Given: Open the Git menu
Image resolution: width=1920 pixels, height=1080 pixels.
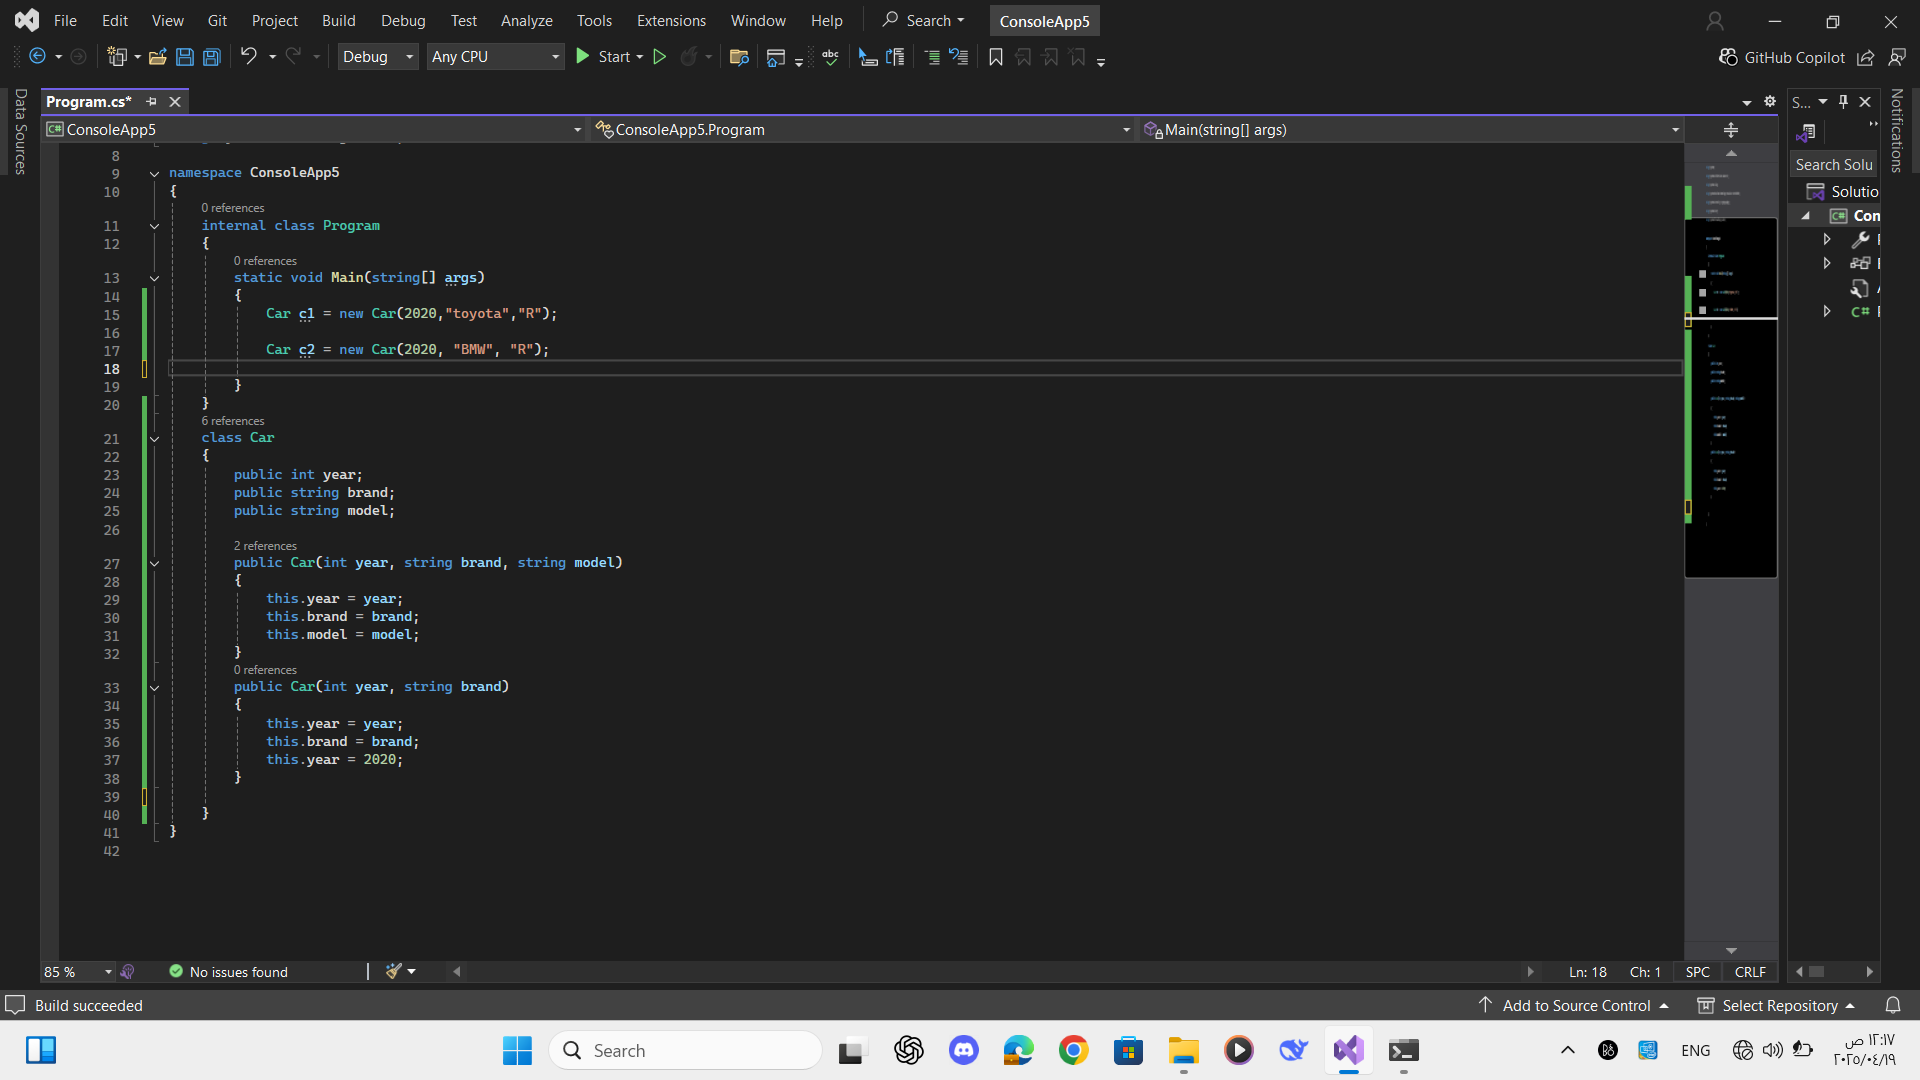Looking at the screenshot, I should point(217,20).
